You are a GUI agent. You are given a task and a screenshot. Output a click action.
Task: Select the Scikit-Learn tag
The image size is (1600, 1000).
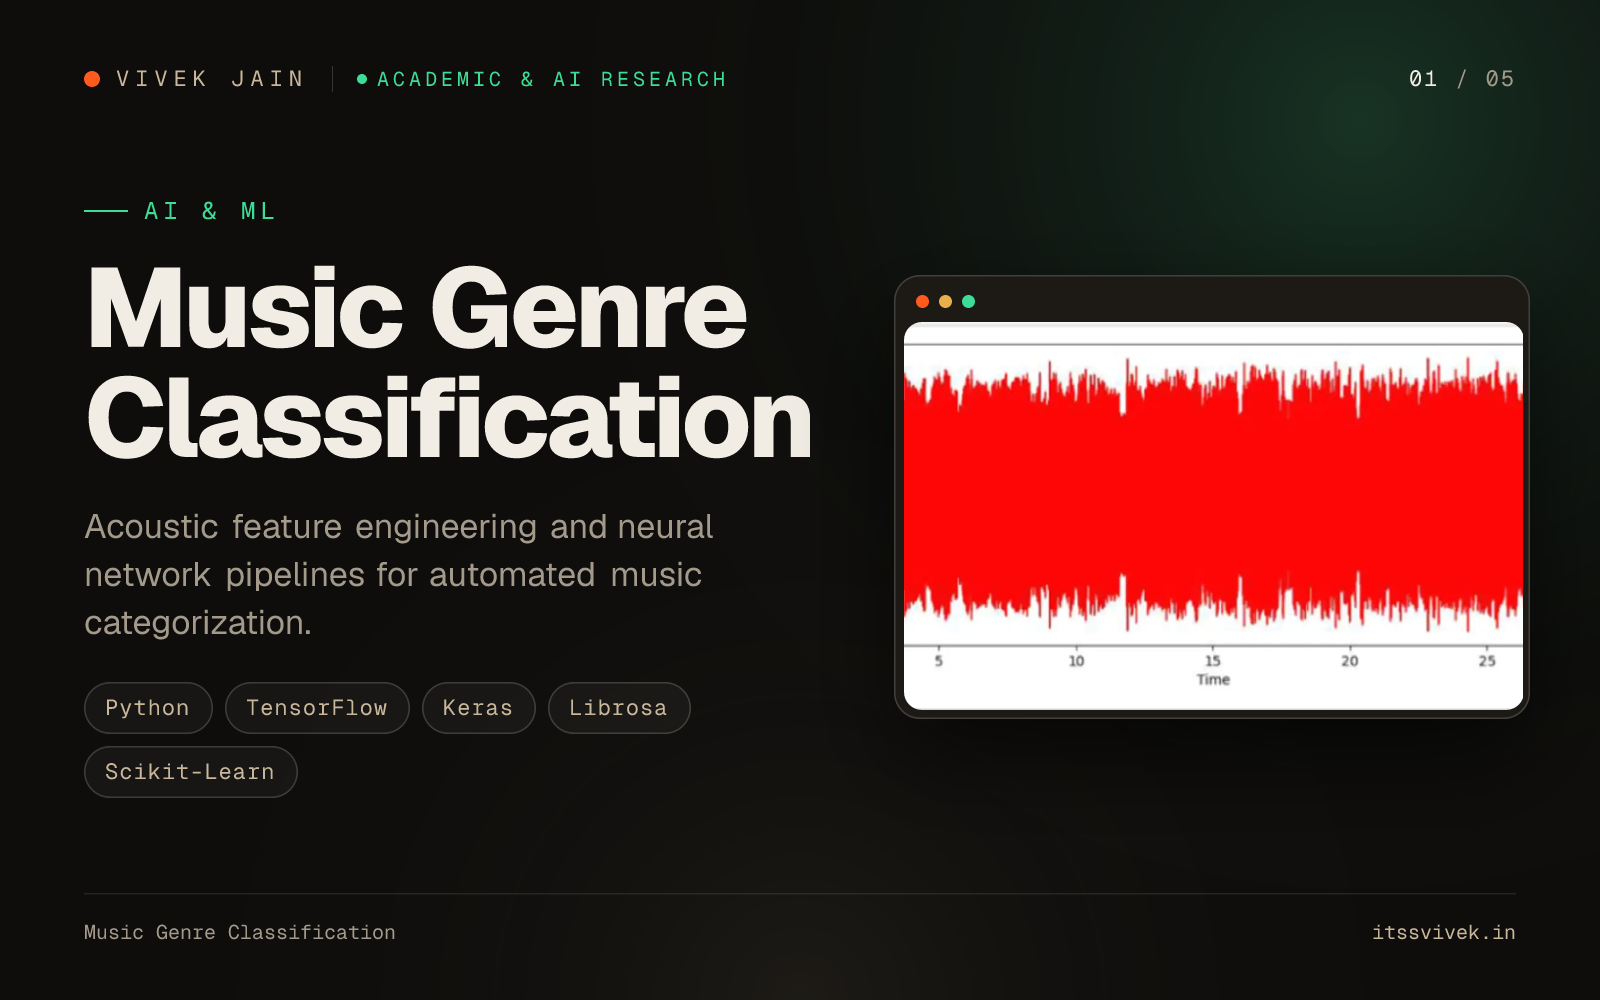(x=190, y=772)
